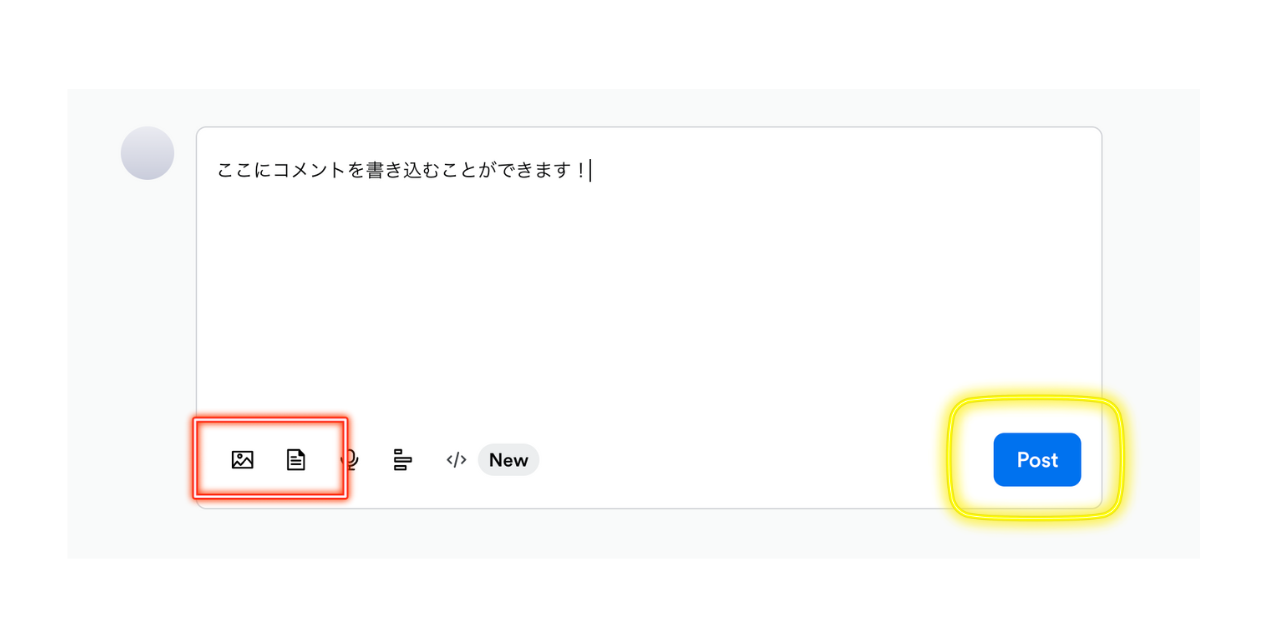Select the New pill label in toolbar

[x=508, y=460]
